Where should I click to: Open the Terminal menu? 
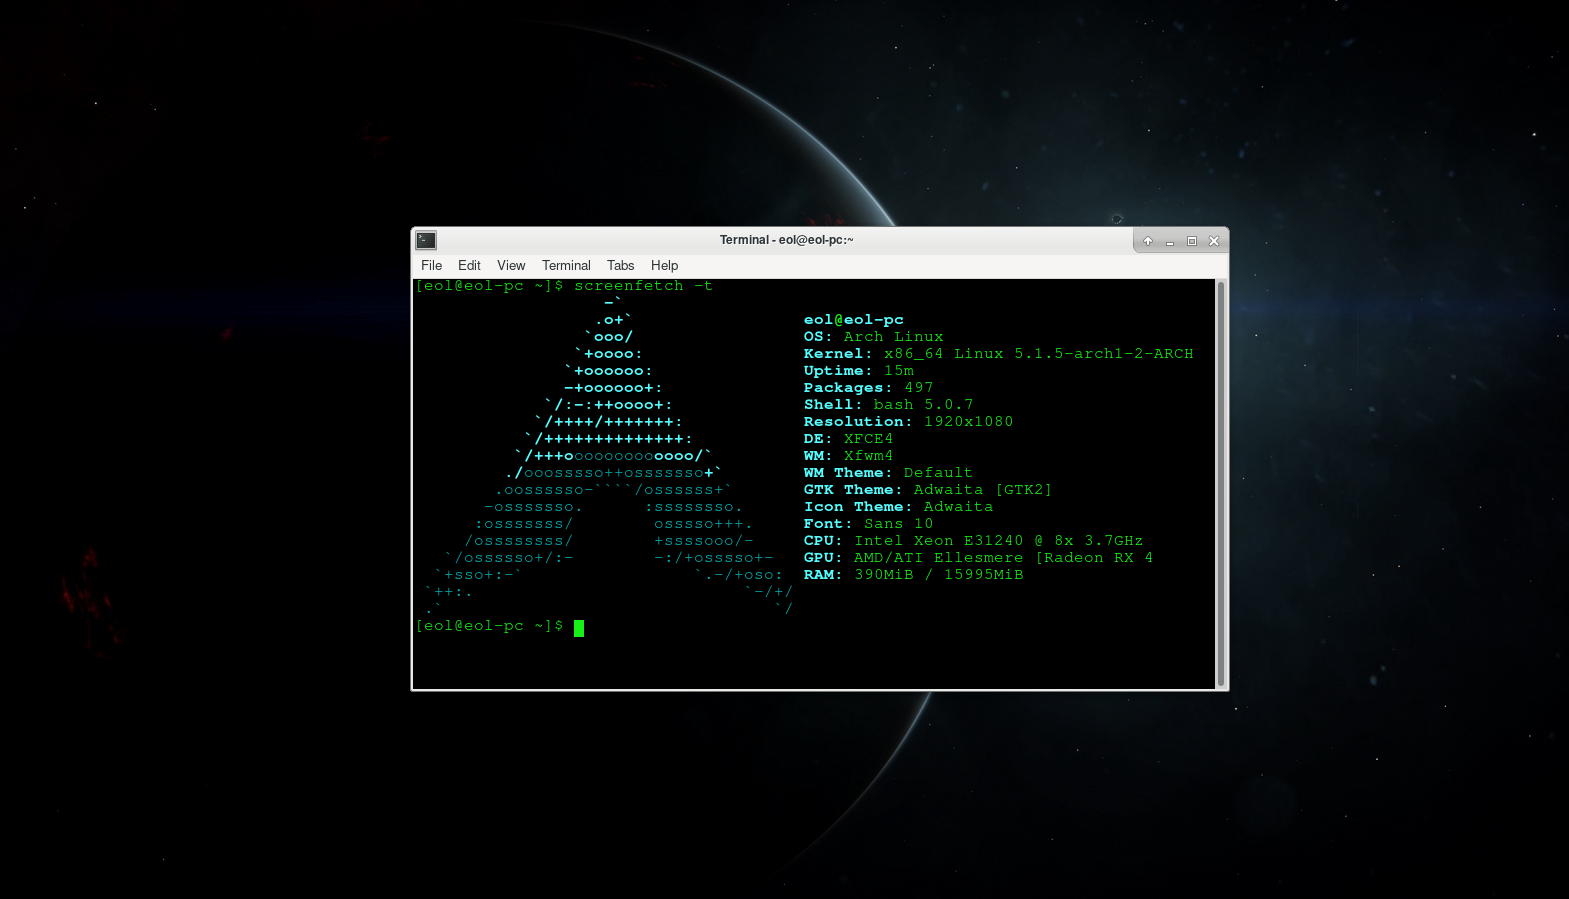coord(566,265)
